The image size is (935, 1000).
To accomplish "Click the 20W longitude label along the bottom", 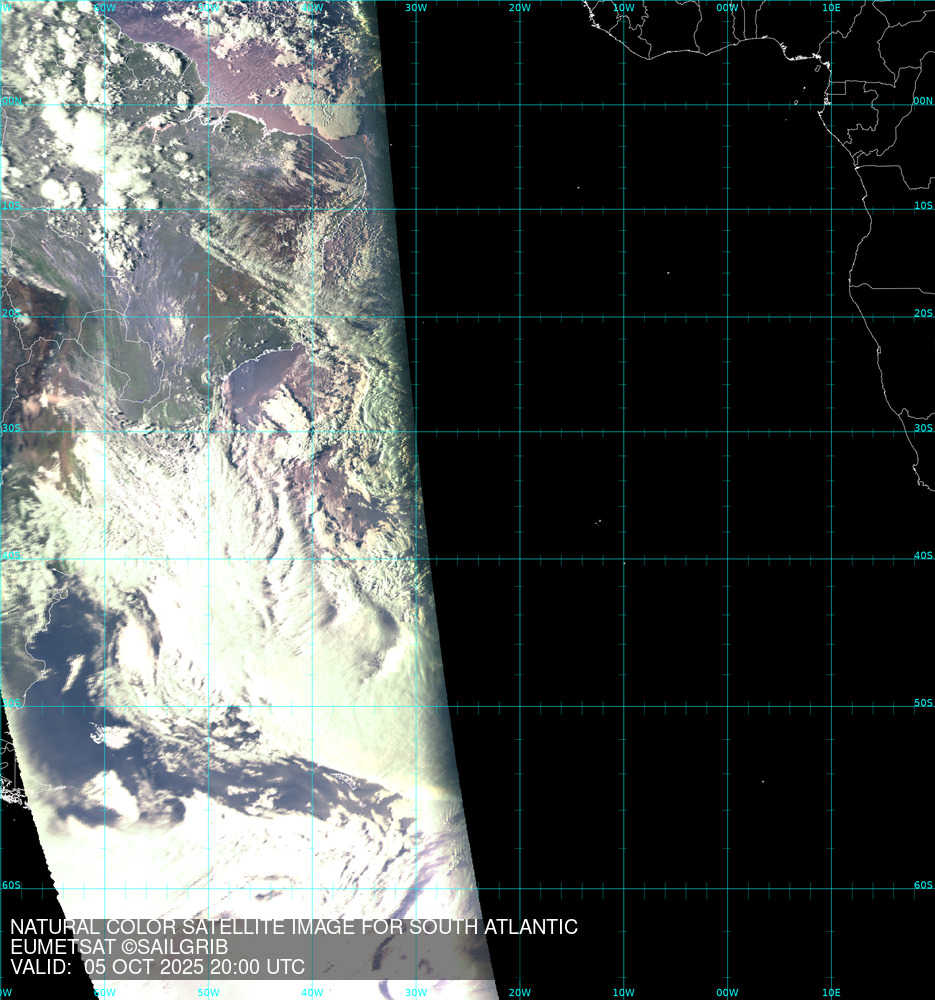I will tap(519, 992).
